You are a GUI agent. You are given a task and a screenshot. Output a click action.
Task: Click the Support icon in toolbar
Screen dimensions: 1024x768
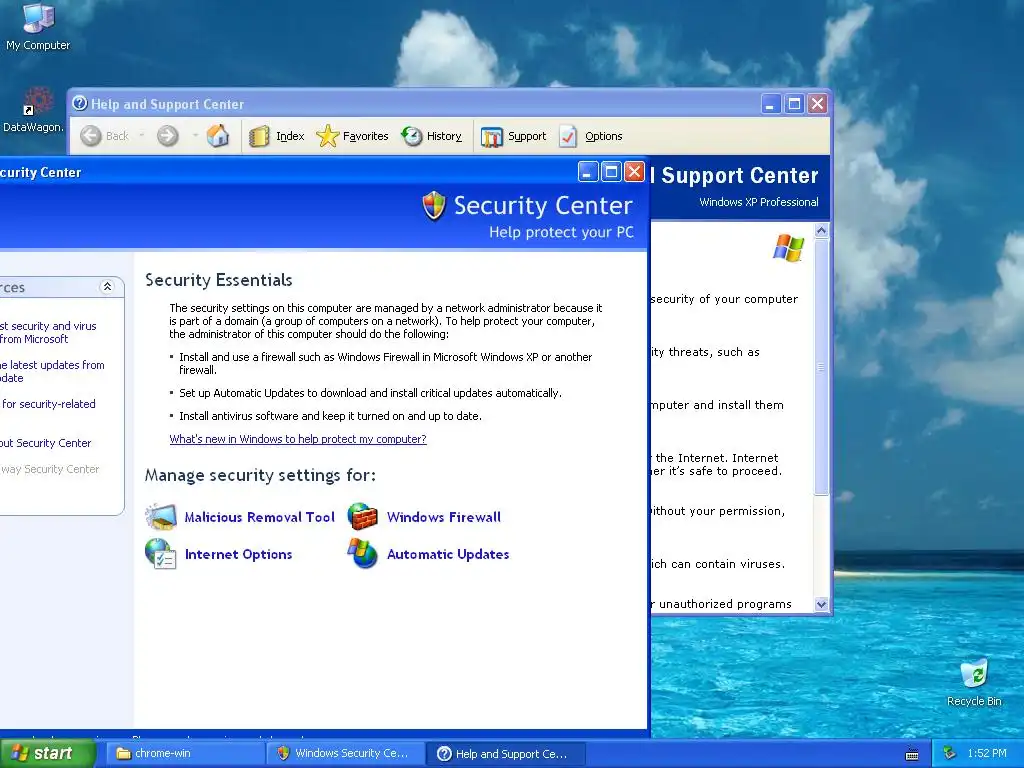pyautogui.click(x=492, y=136)
